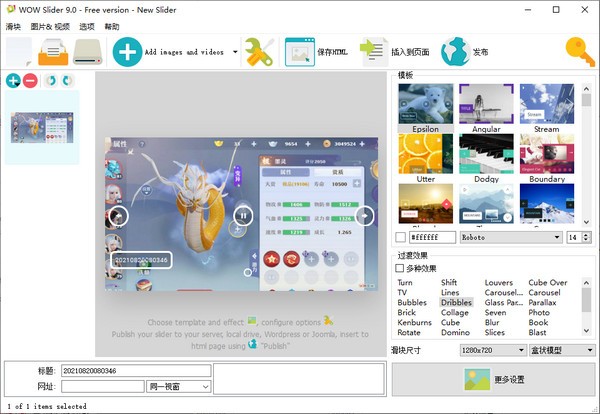Select the Kenburns transition effect

point(415,322)
